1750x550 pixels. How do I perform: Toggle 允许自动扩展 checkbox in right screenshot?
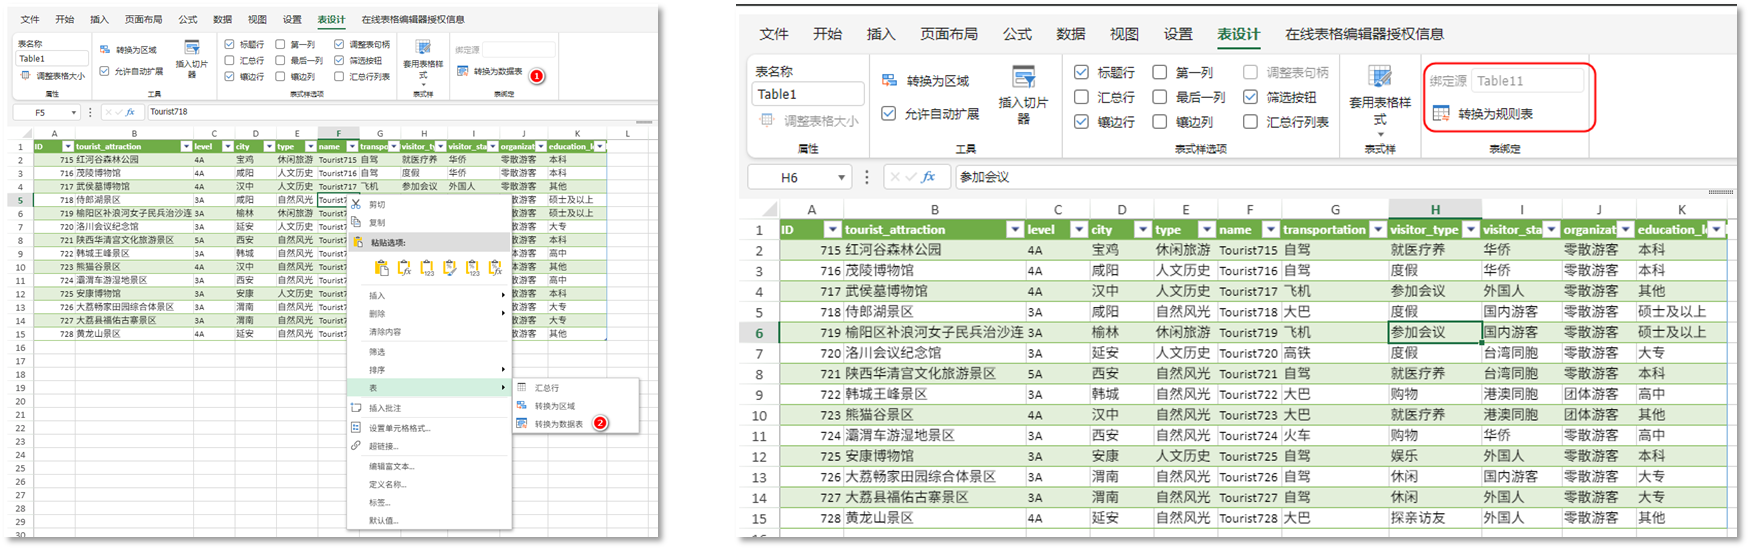tap(888, 114)
